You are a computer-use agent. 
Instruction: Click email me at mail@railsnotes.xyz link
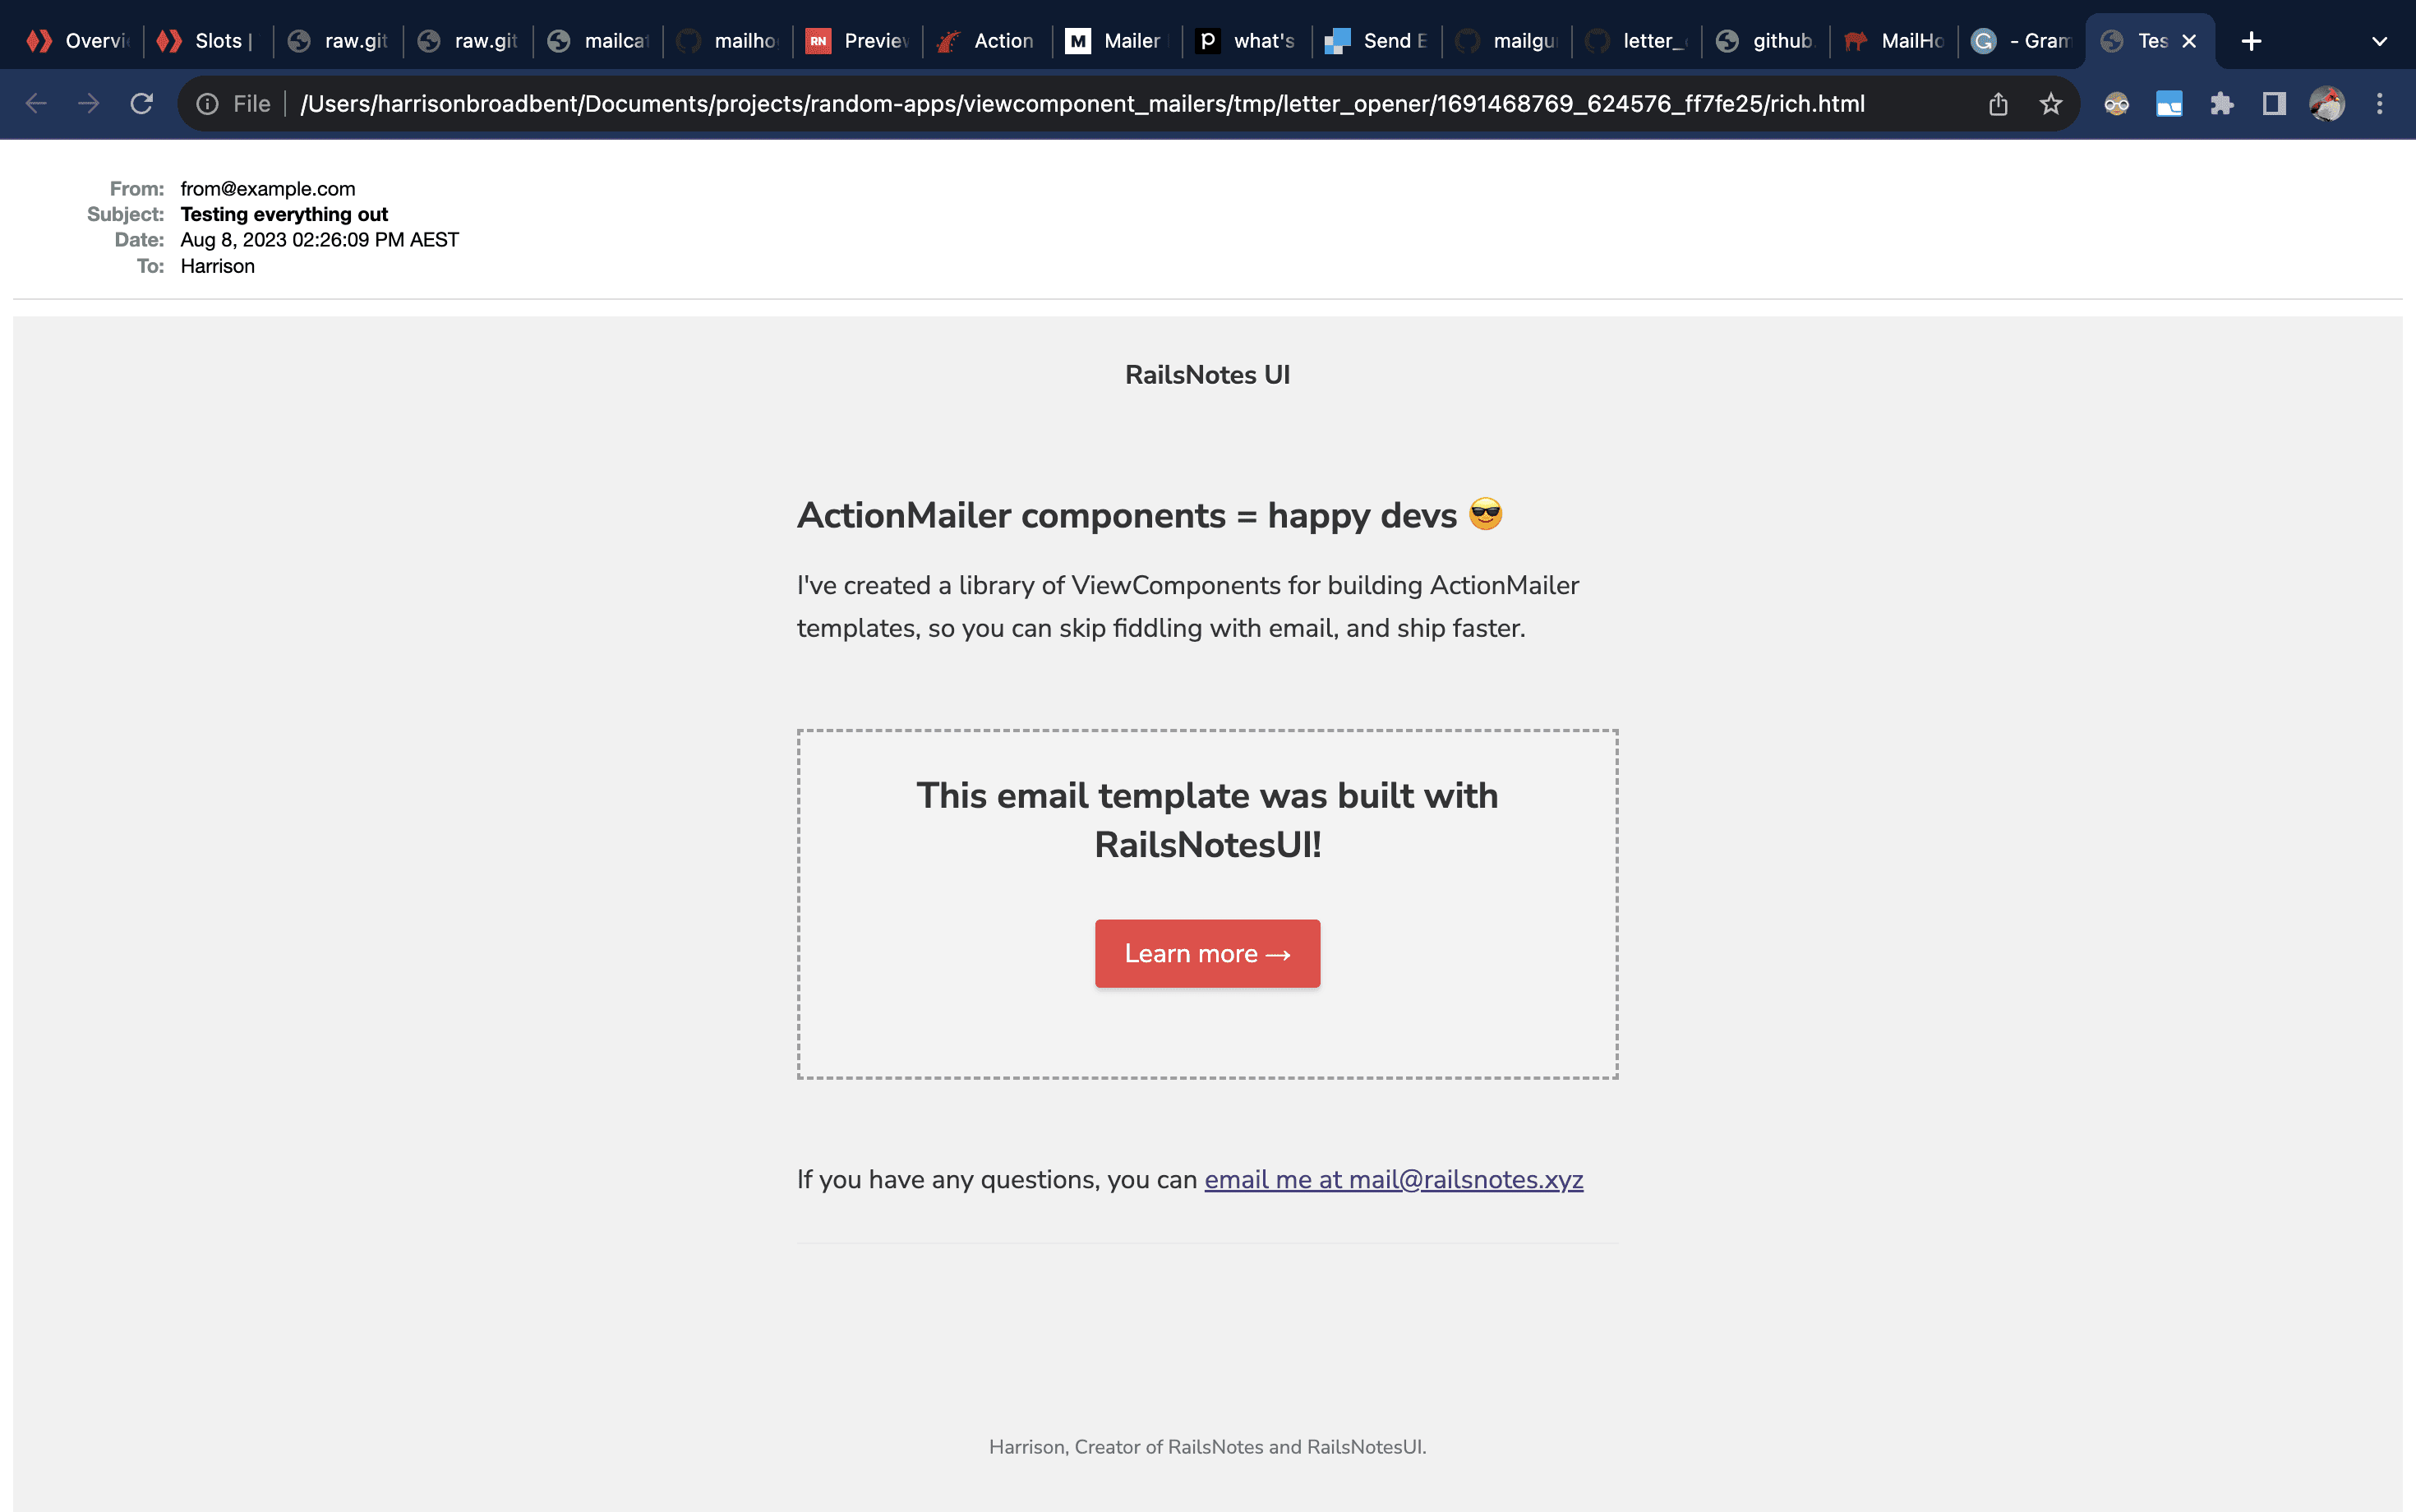1394,1178
